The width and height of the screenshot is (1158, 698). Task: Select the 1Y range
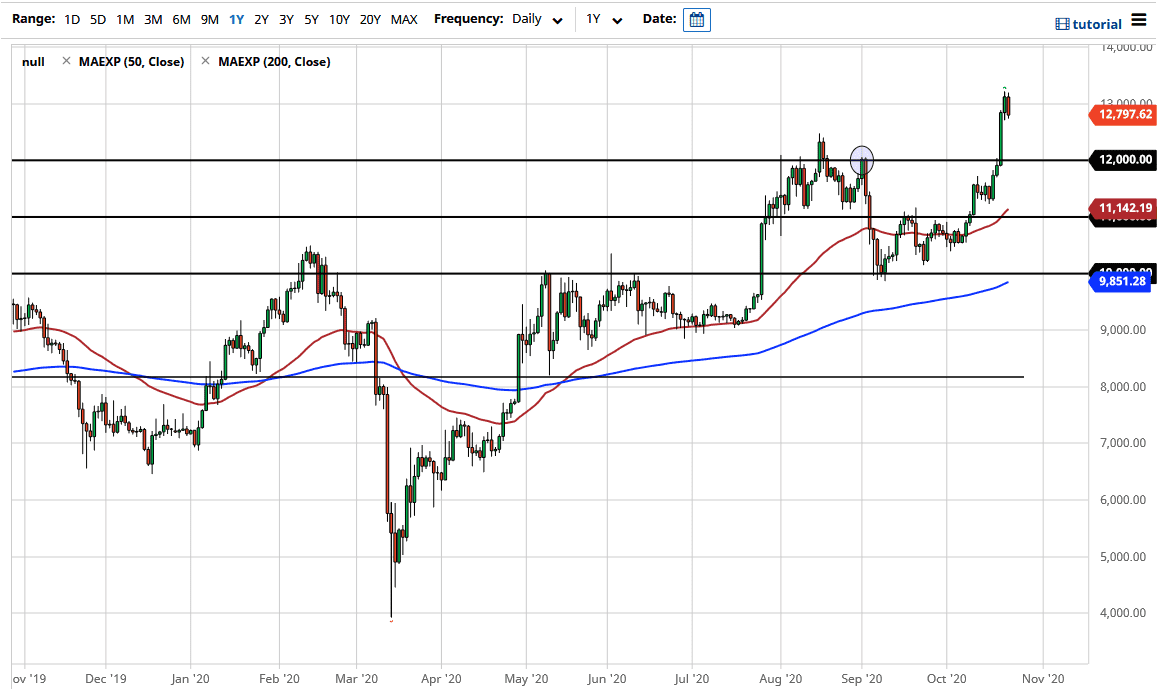coord(236,19)
